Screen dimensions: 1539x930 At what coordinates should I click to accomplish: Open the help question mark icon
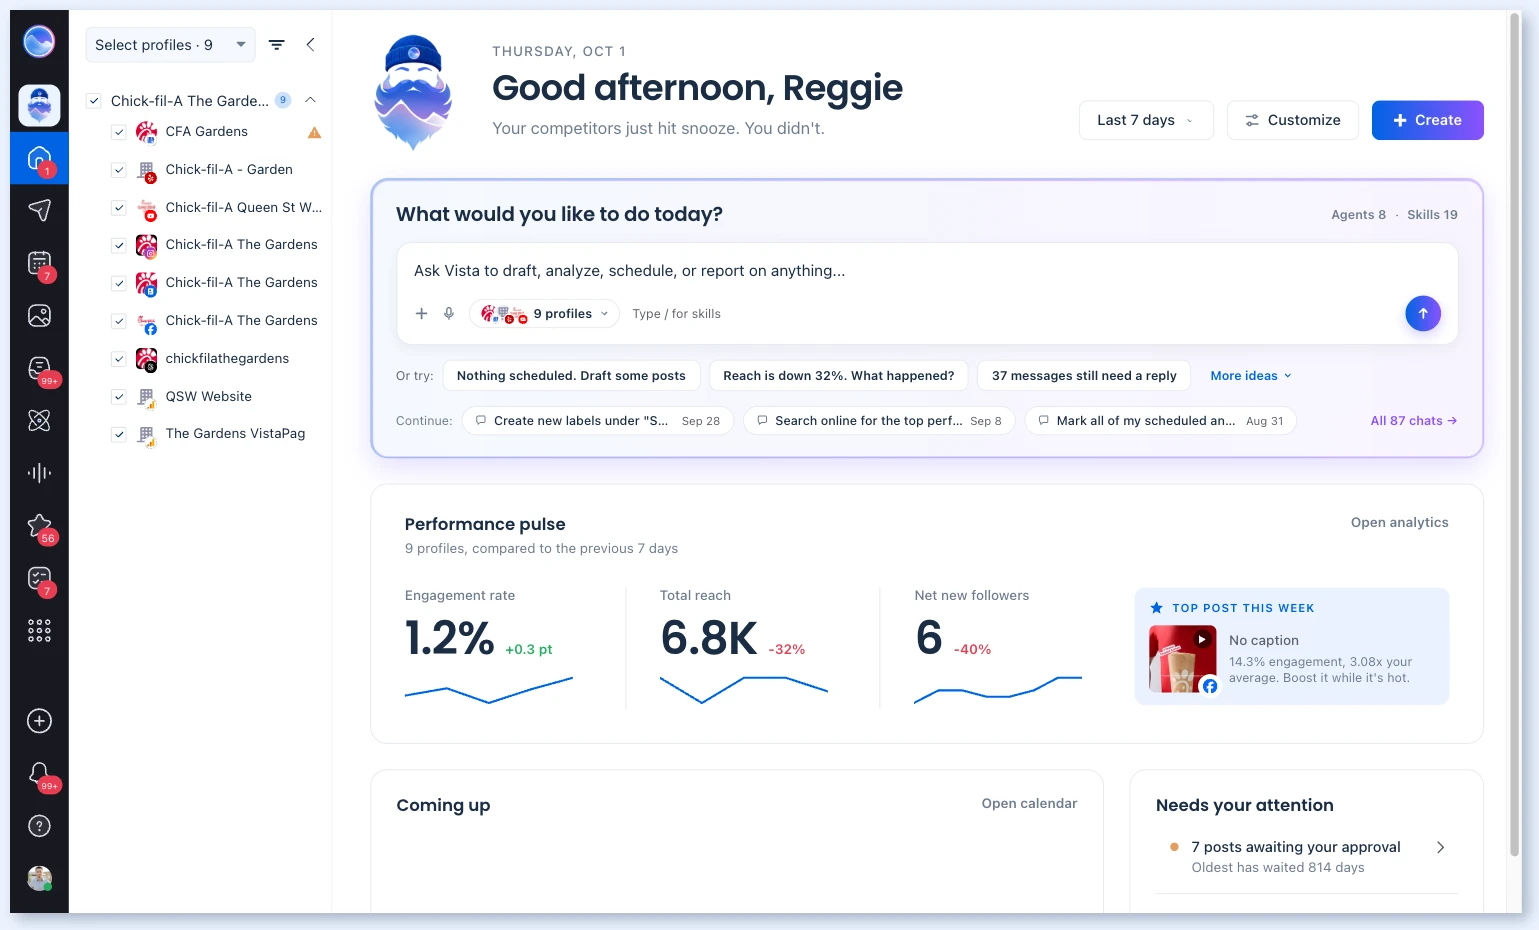coord(39,826)
